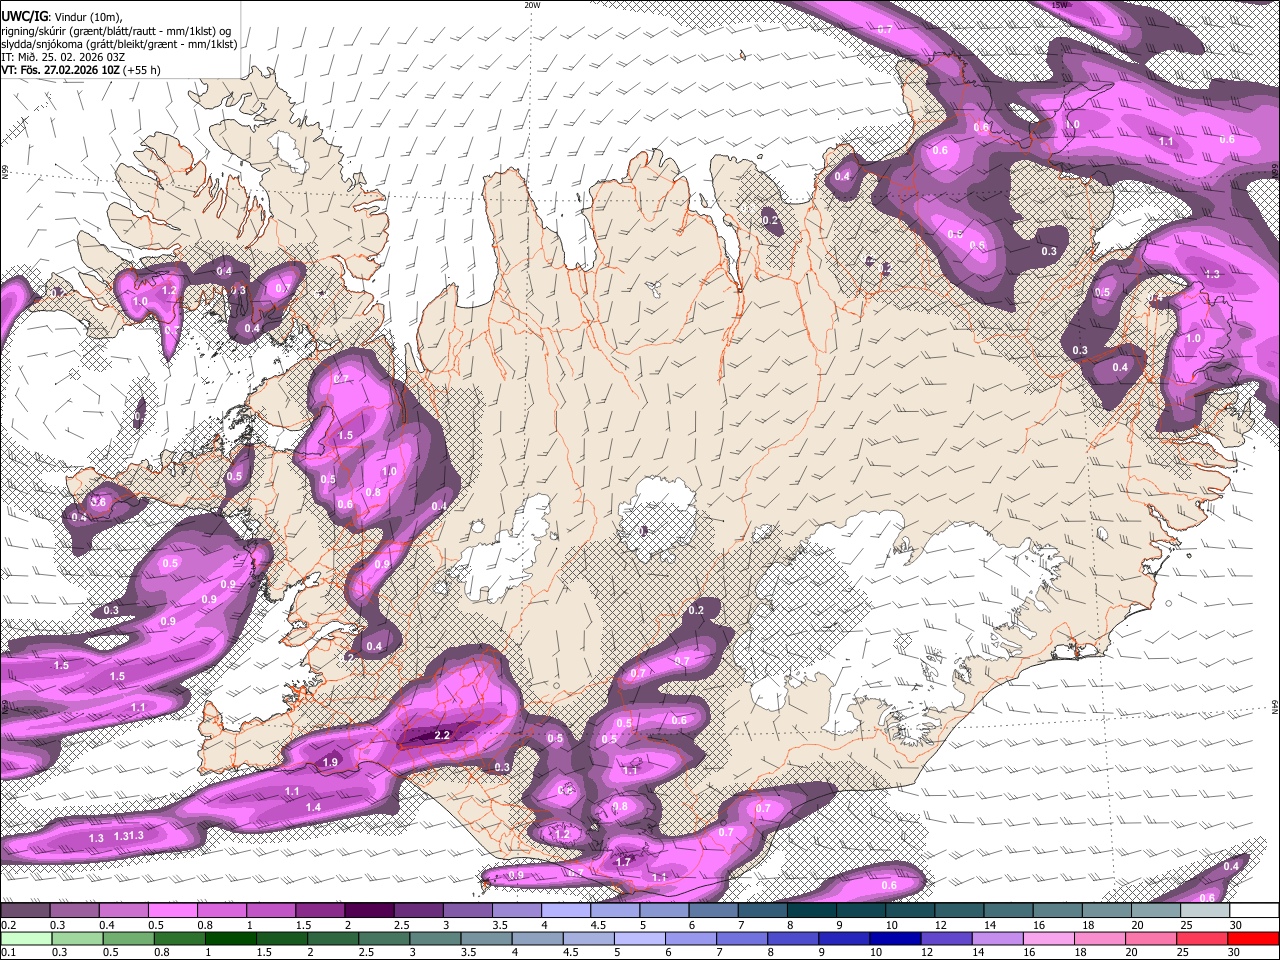Click the '0.1' label in the green legend
The width and height of the screenshot is (1280, 960).
[x=8, y=952]
